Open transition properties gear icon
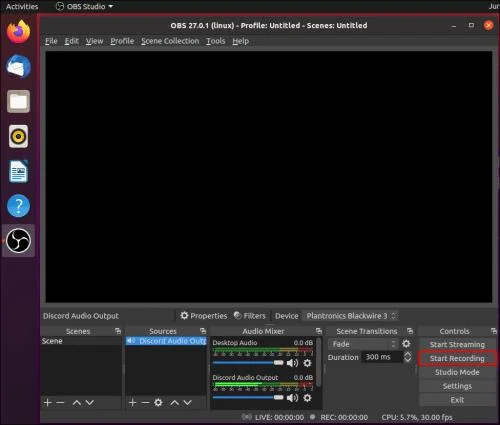 click(406, 344)
